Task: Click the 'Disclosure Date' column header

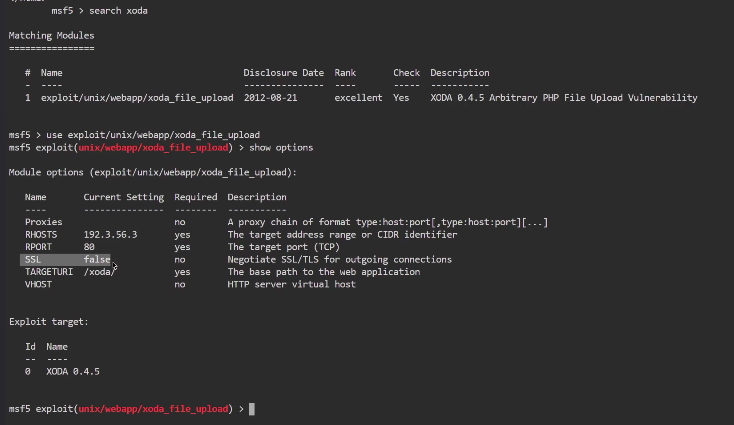Action: pos(283,73)
